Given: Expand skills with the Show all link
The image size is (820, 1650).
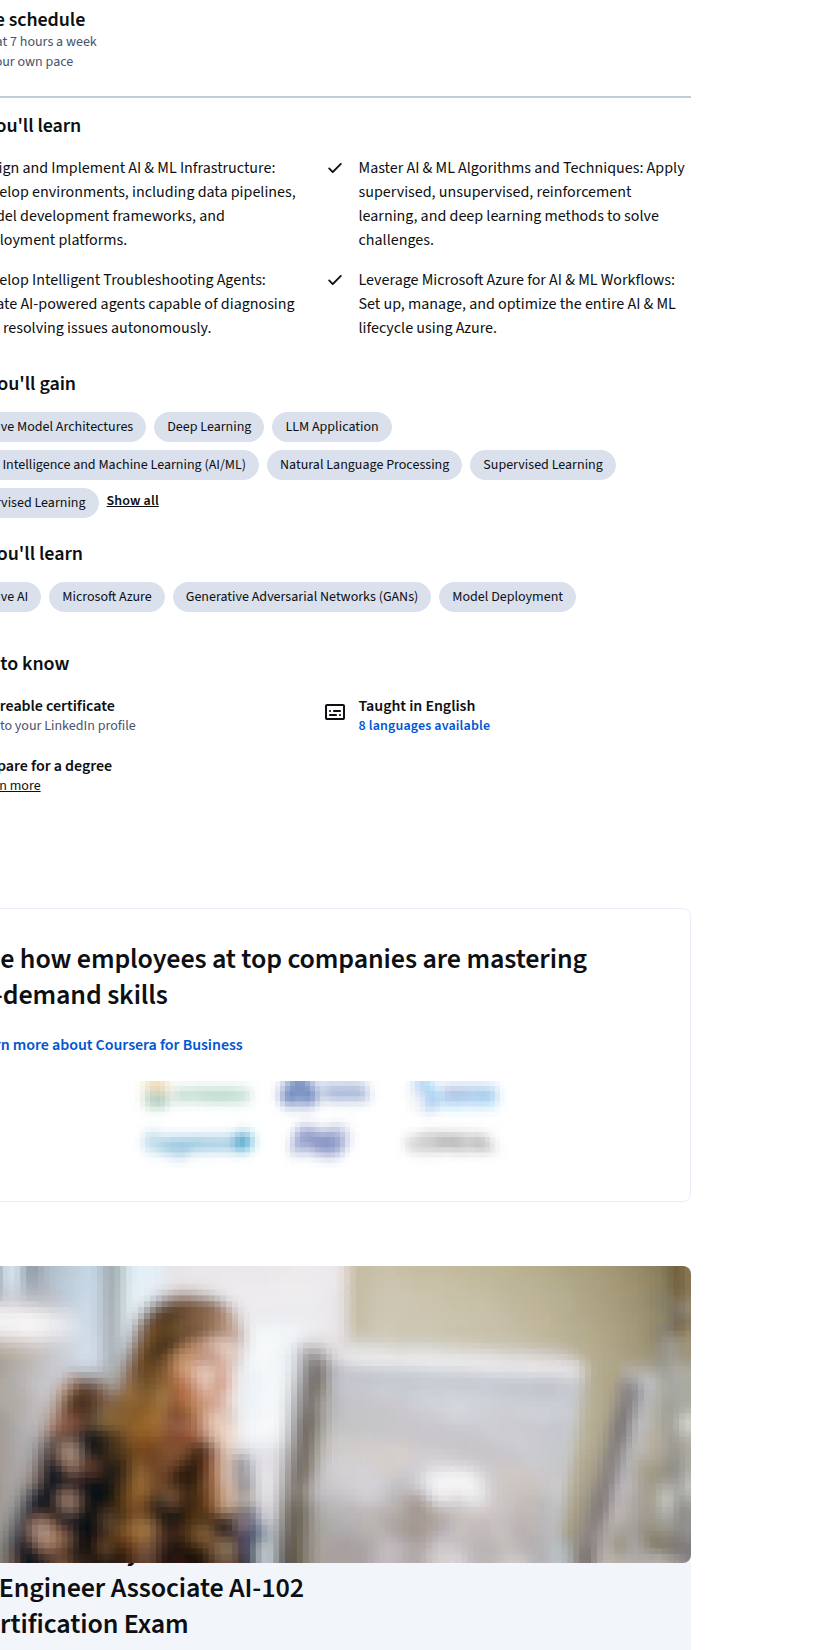Looking at the screenshot, I should point(133,501).
